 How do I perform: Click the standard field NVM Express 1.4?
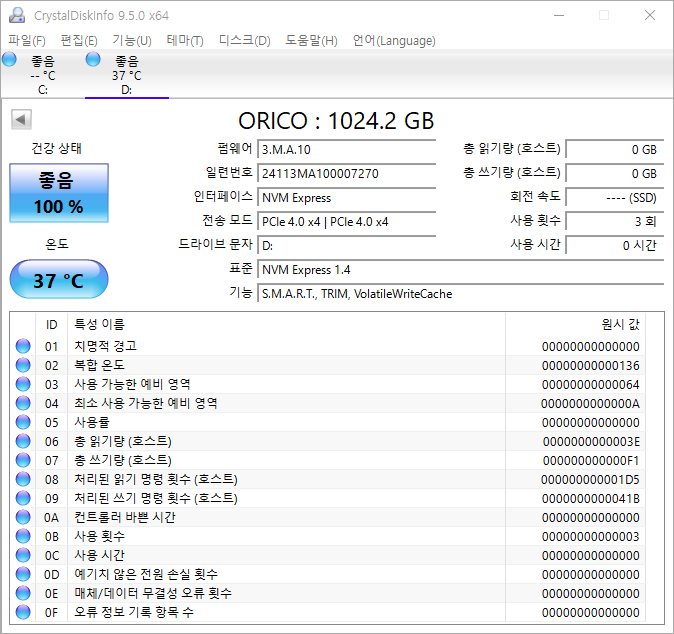461,270
